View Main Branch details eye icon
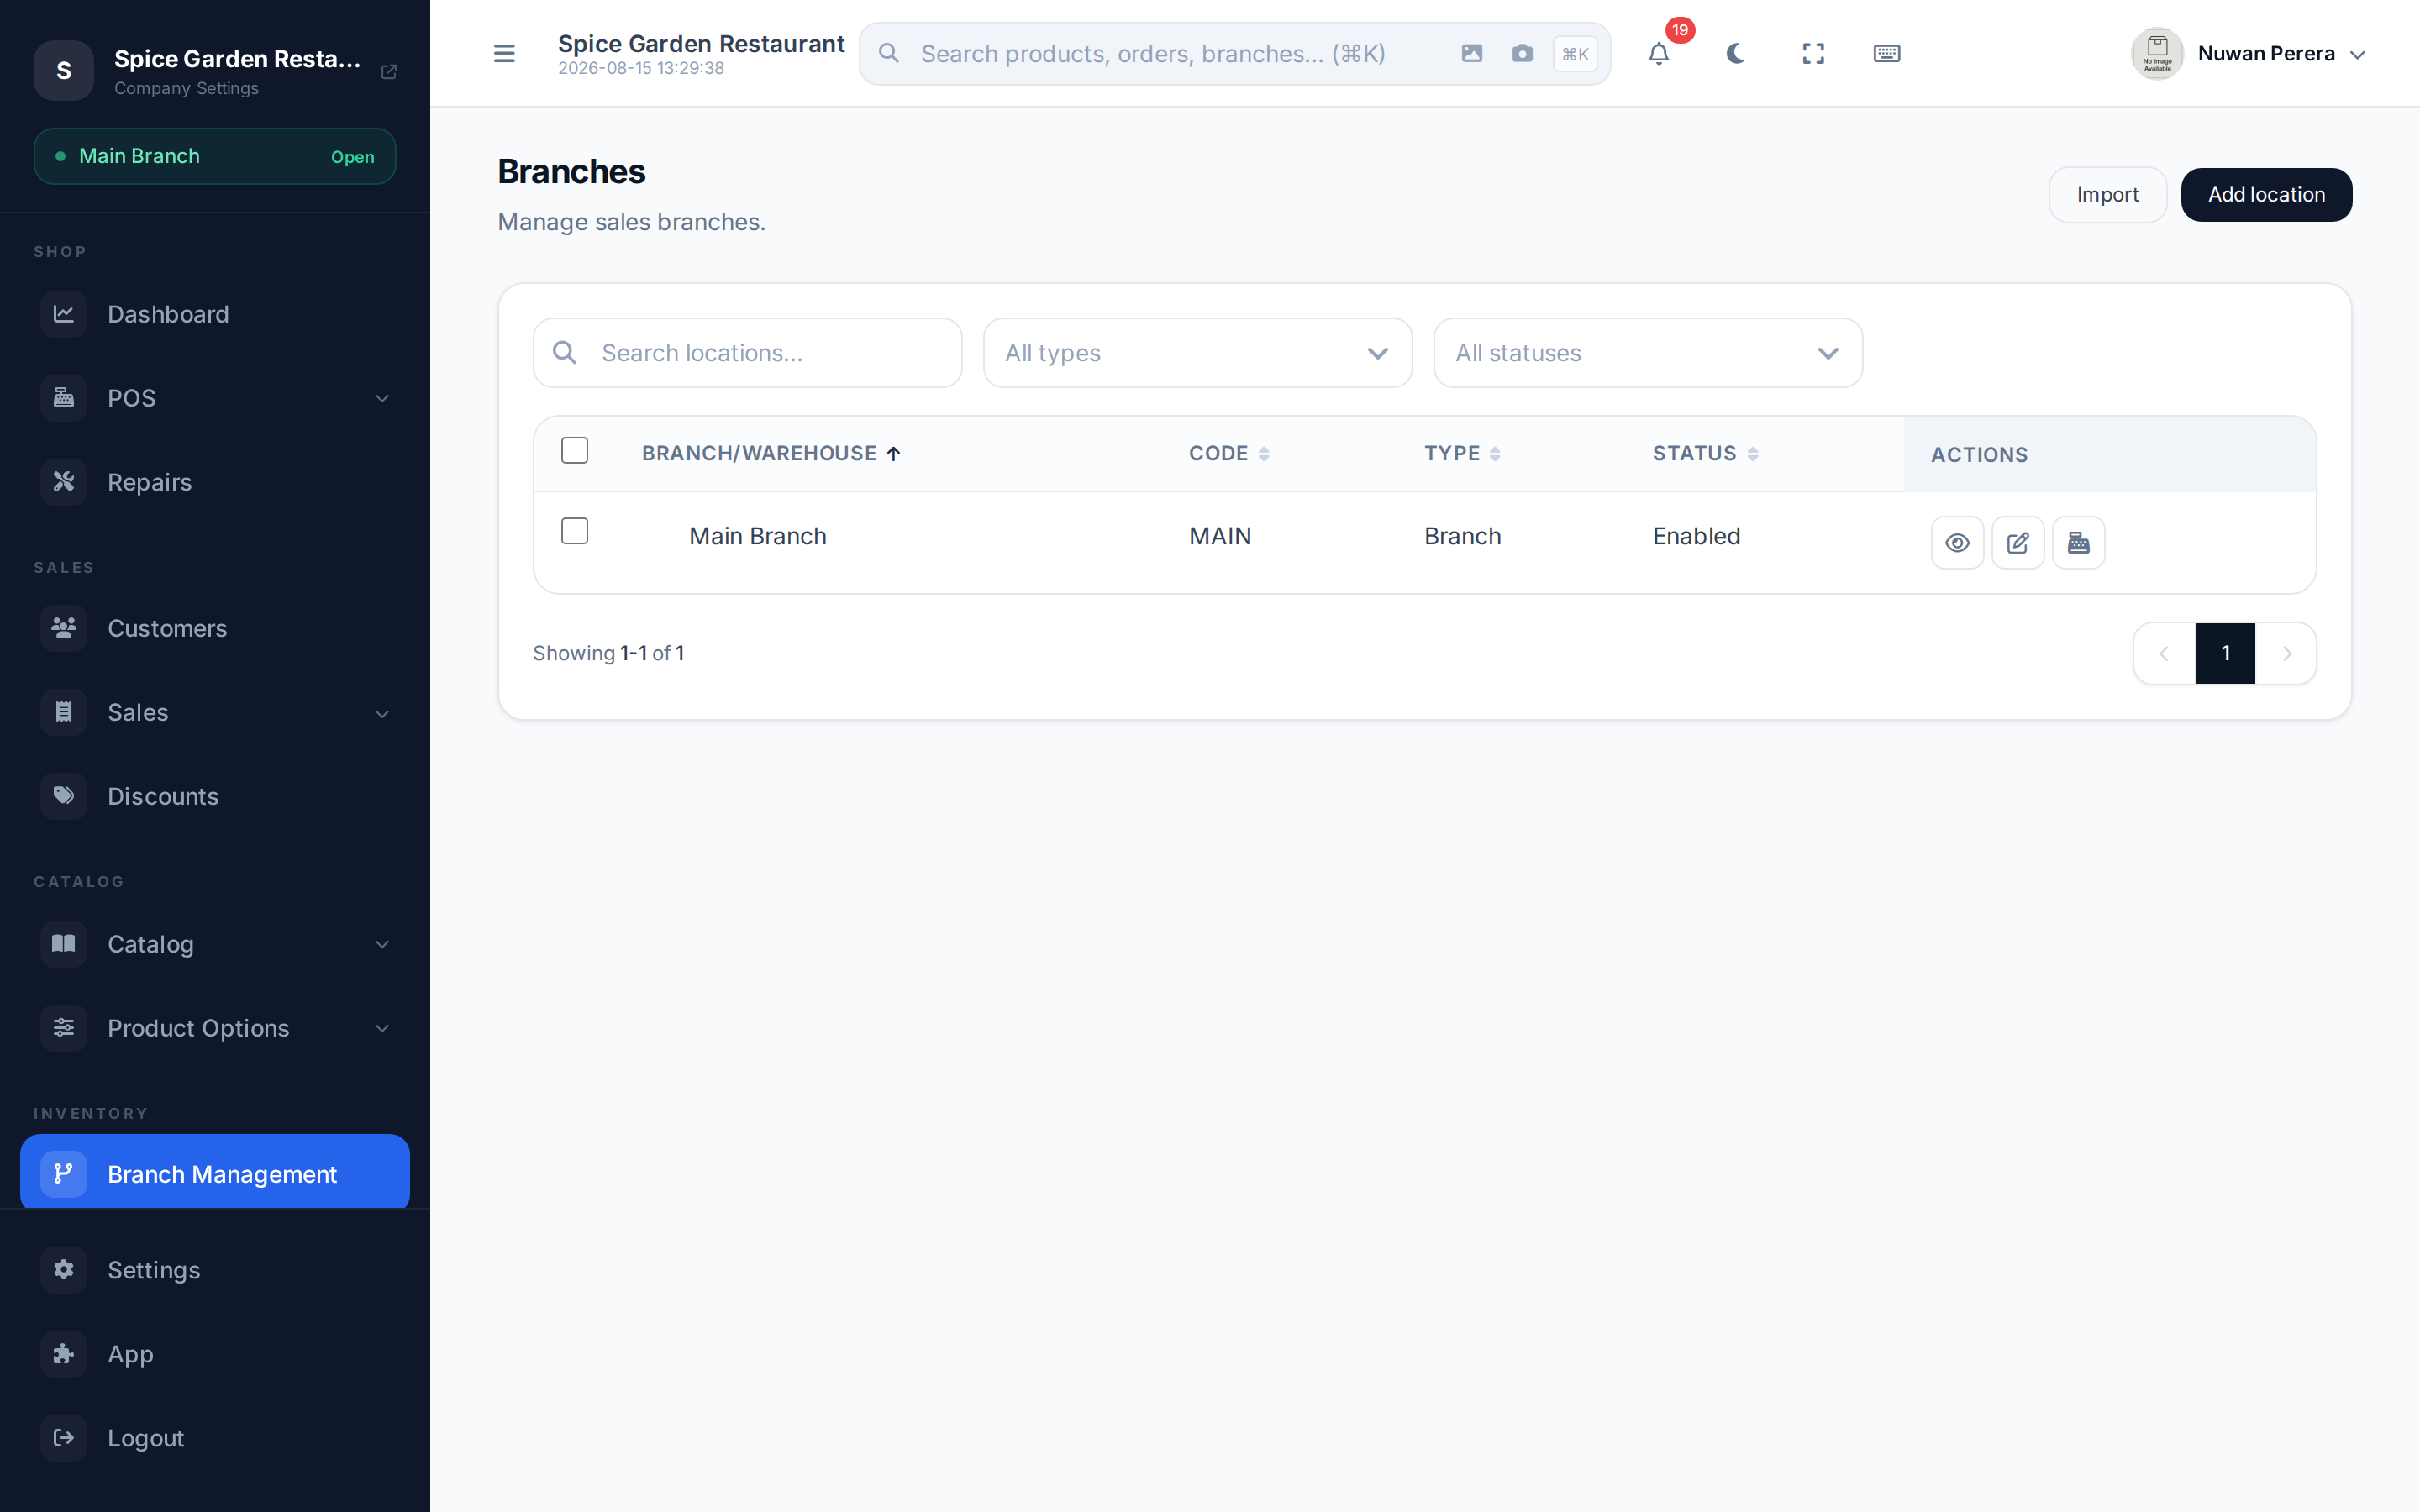This screenshot has height=1512, width=2420. pos(1957,542)
